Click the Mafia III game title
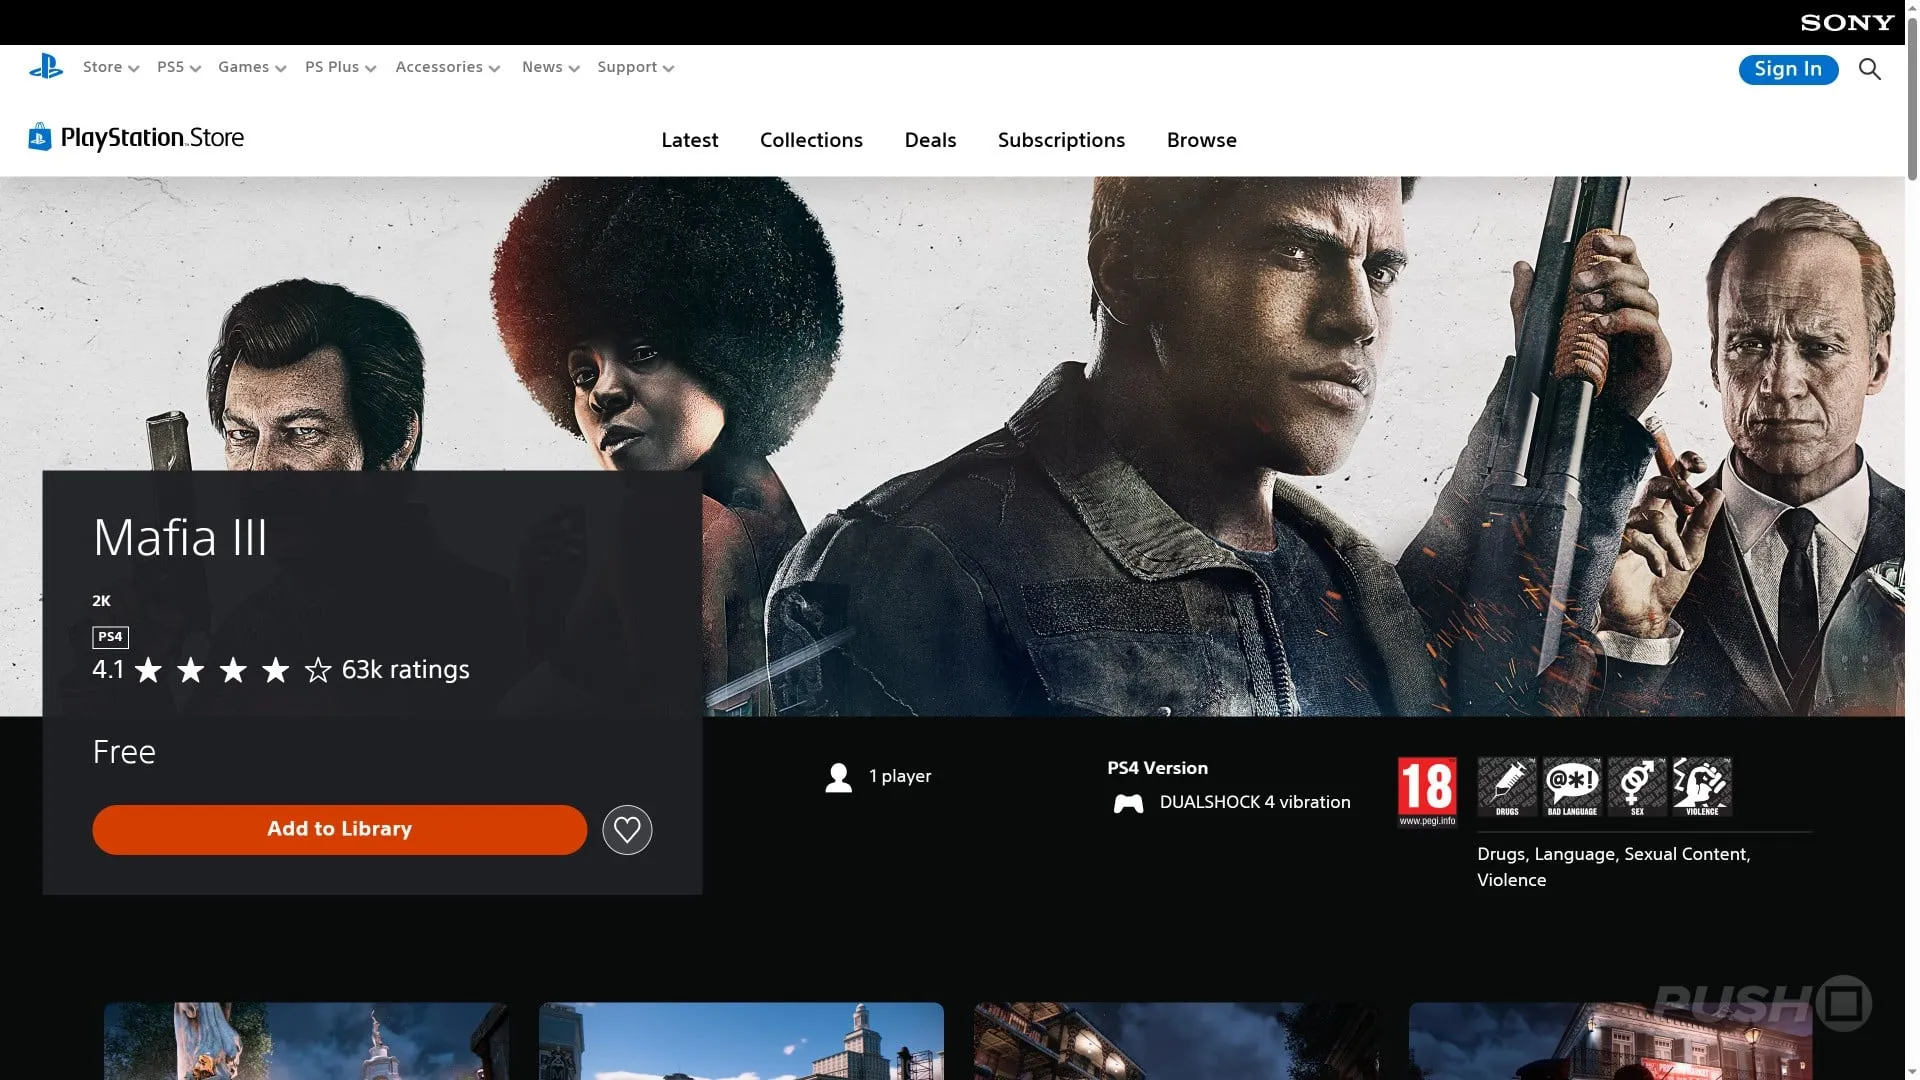Viewport: 1920px width, 1080px height. [x=180, y=538]
